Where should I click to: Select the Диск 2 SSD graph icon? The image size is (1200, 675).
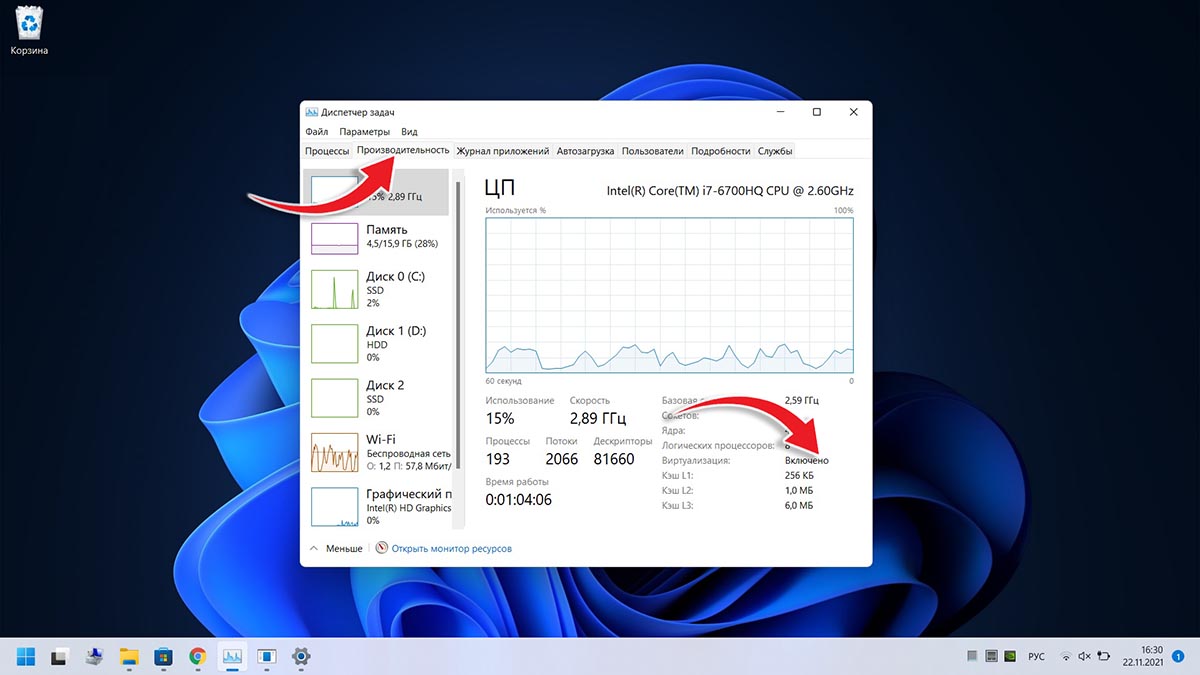click(334, 398)
